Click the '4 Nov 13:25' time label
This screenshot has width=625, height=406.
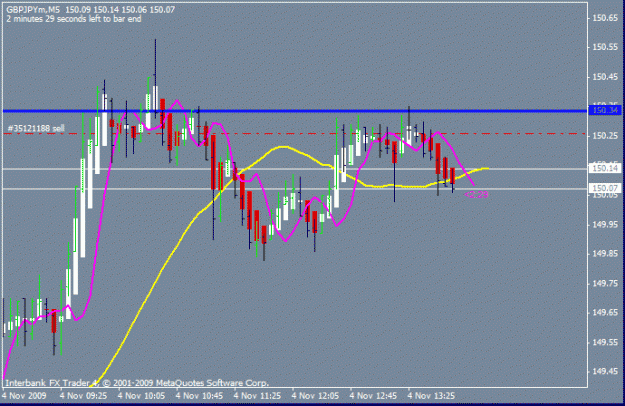[431, 396]
